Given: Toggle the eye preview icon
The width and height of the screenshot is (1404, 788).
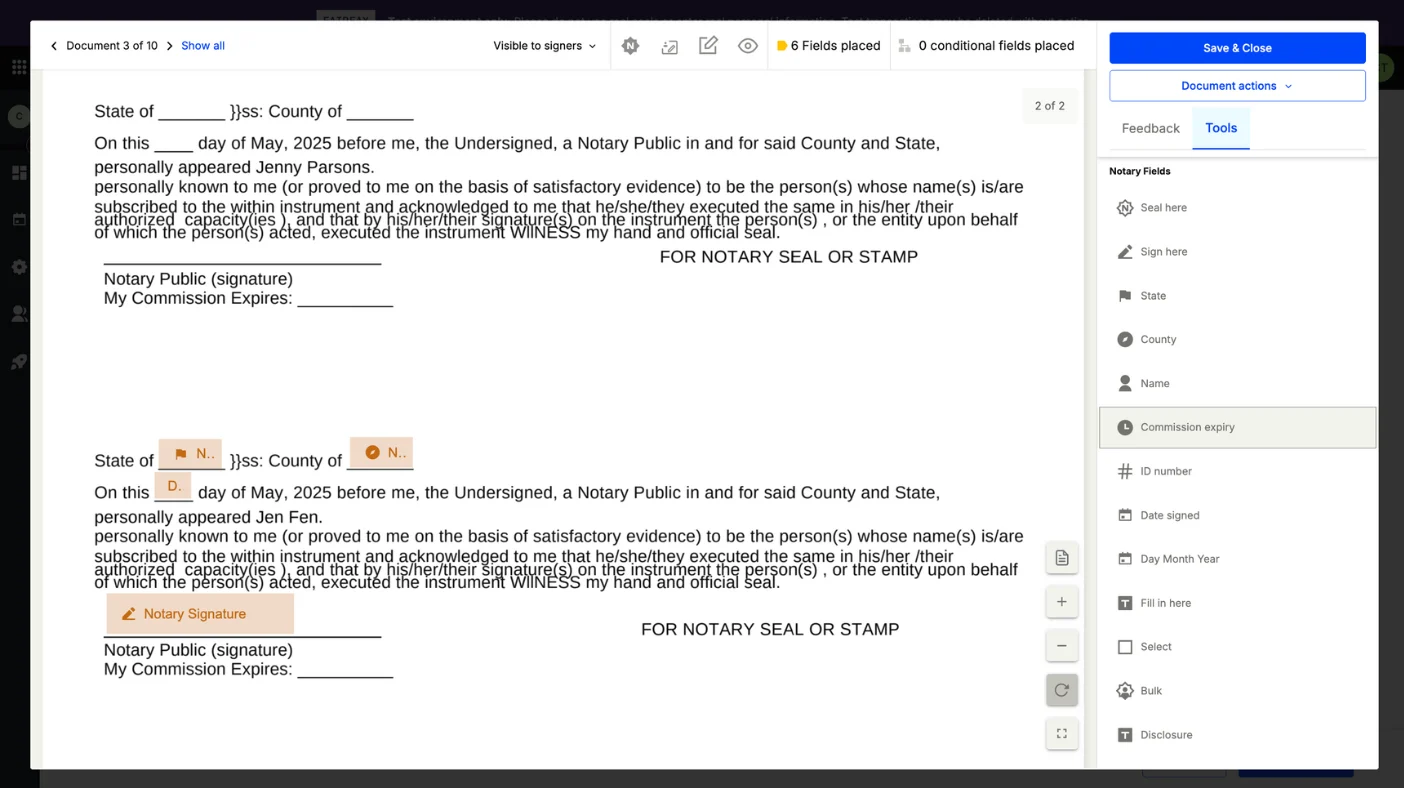Looking at the screenshot, I should (747, 46).
